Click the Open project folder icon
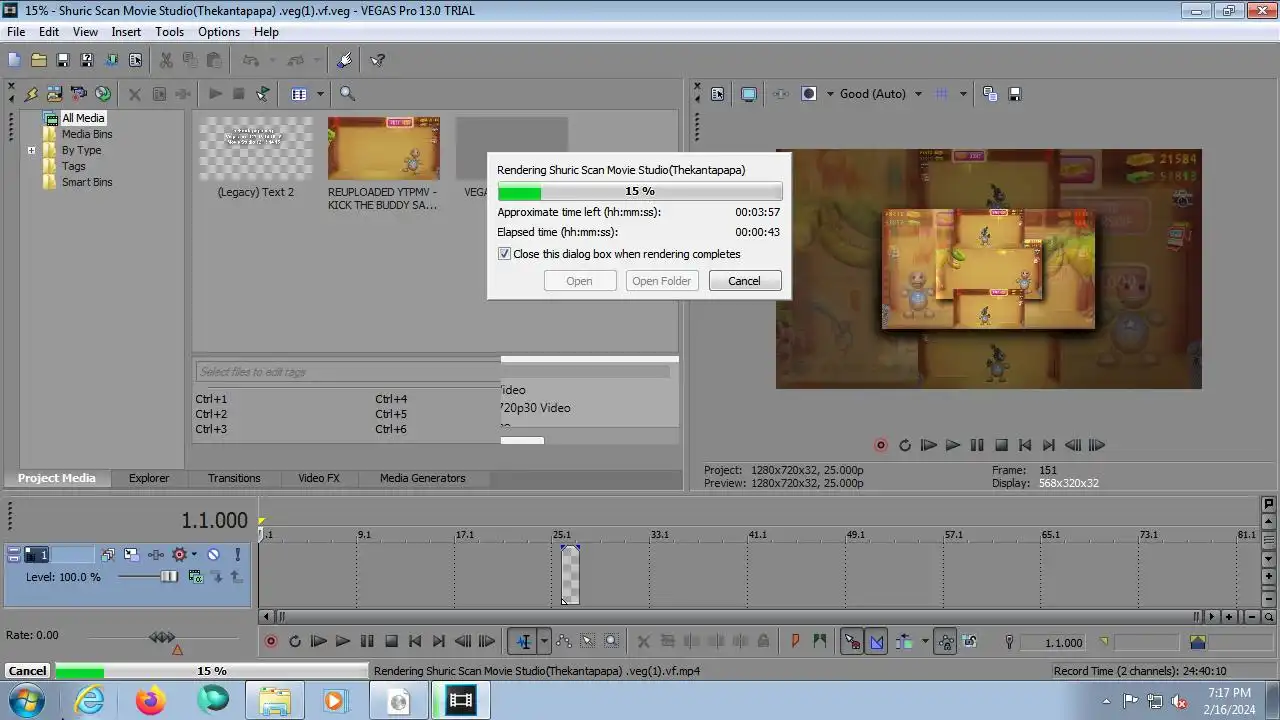Screen dimensions: 1280x720 38,60
